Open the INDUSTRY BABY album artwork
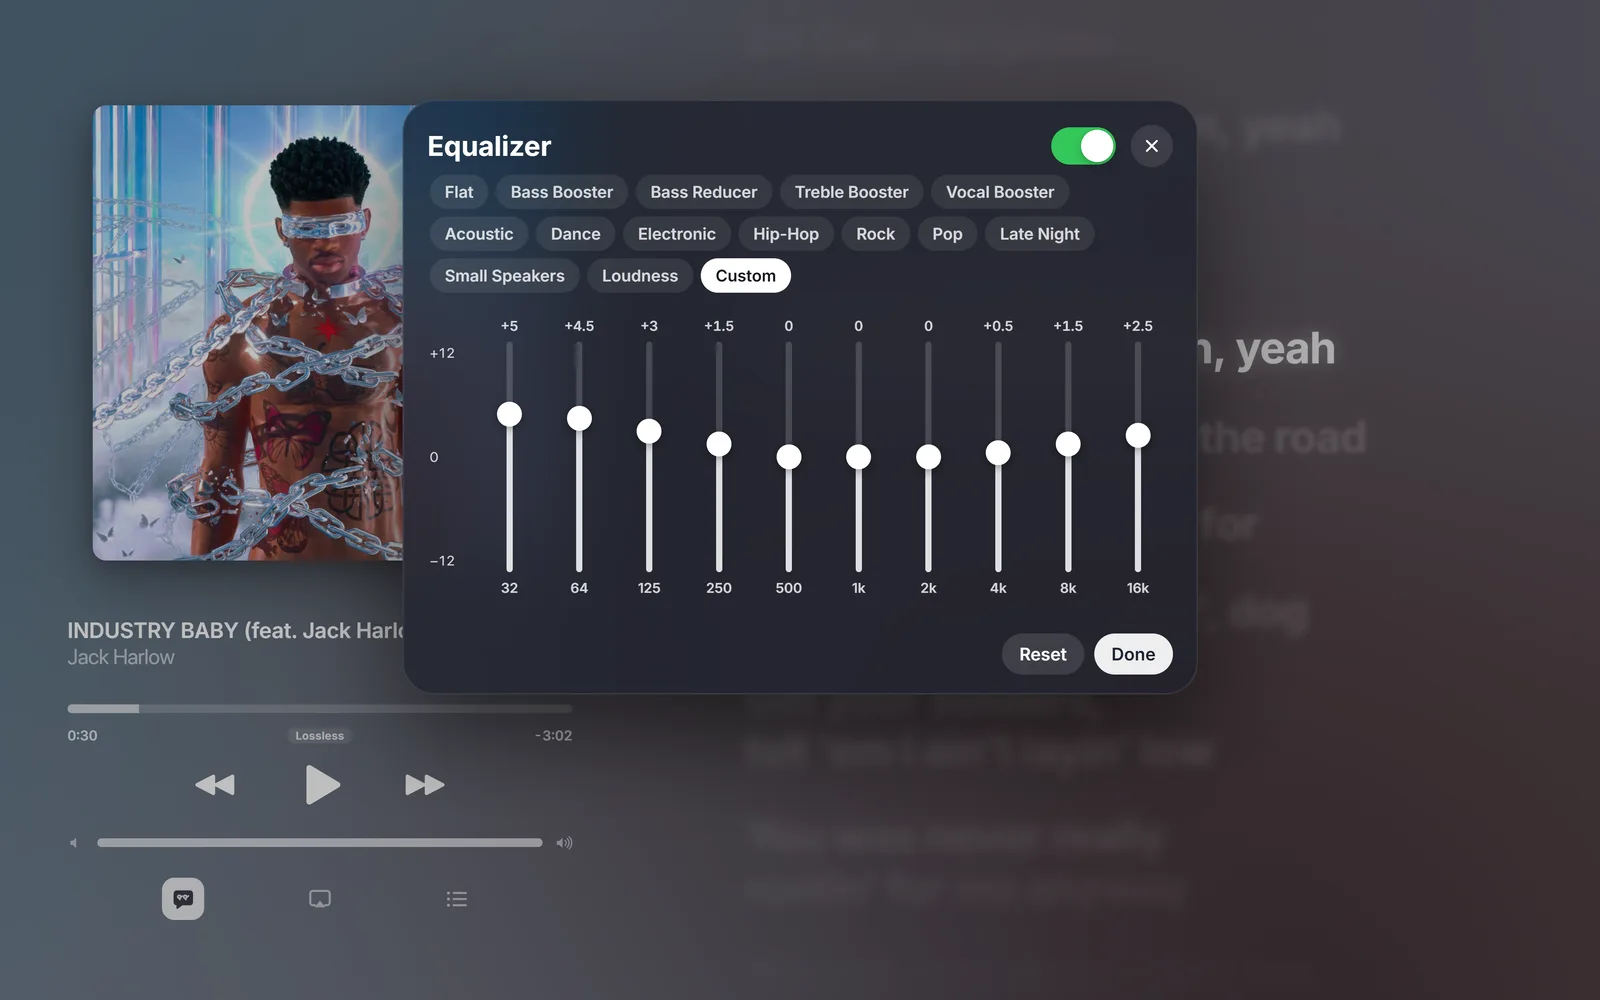Image resolution: width=1600 pixels, height=1000 pixels. 250,333
